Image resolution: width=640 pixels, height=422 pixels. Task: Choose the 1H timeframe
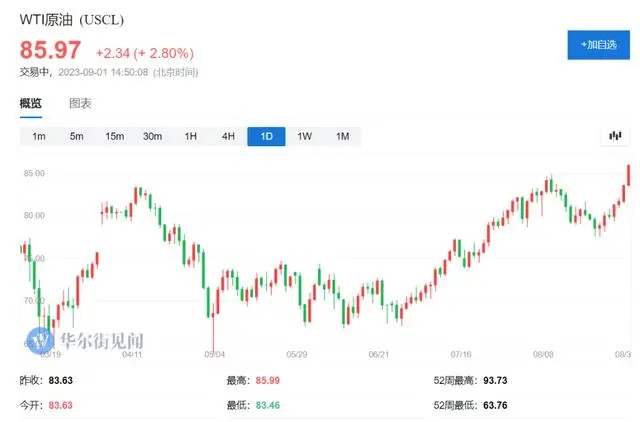tap(191, 136)
